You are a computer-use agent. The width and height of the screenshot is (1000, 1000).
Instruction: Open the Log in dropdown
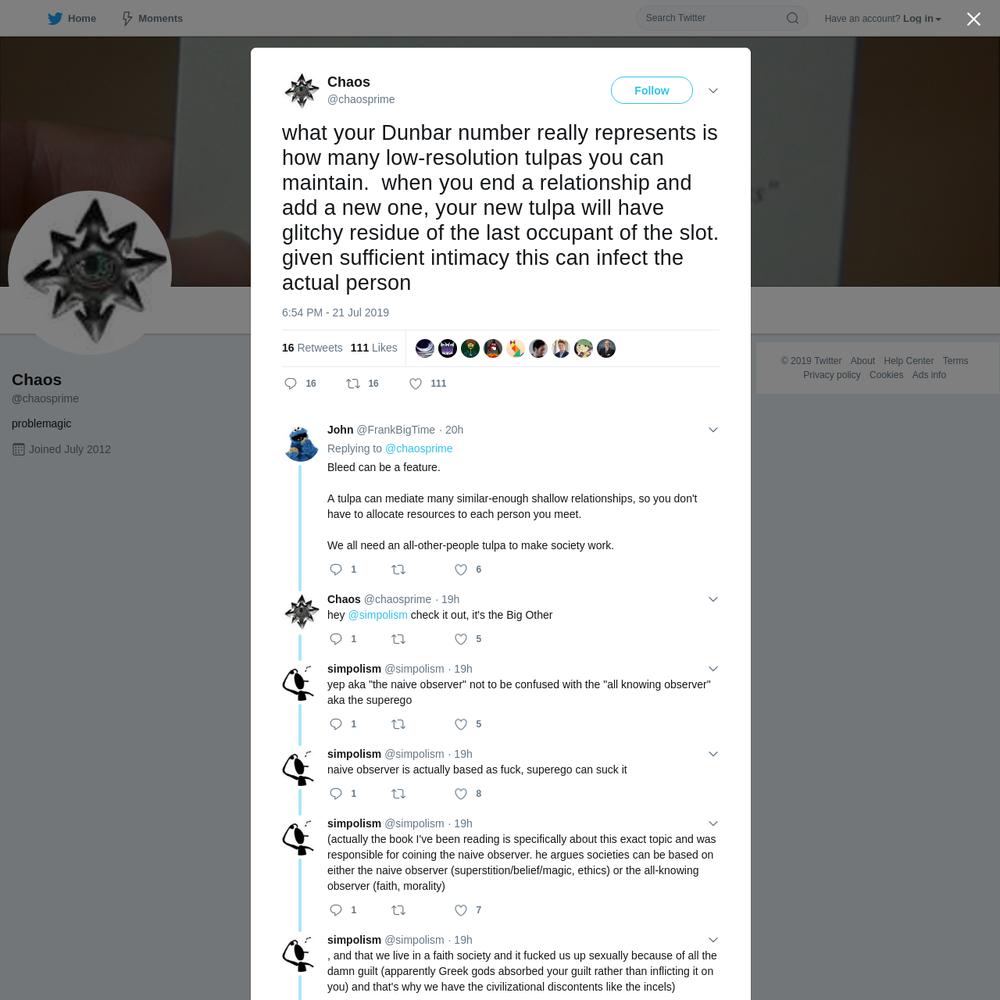922,18
